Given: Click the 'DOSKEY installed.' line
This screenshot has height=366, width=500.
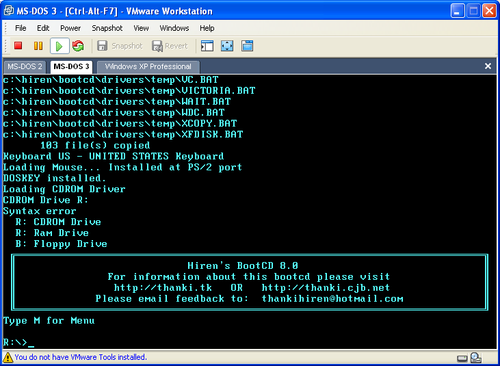Looking at the screenshot, I should click(55, 178).
